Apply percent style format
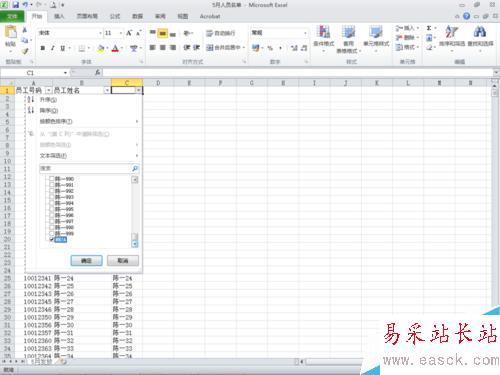The width and height of the screenshot is (500, 375). [x=270, y=48]
